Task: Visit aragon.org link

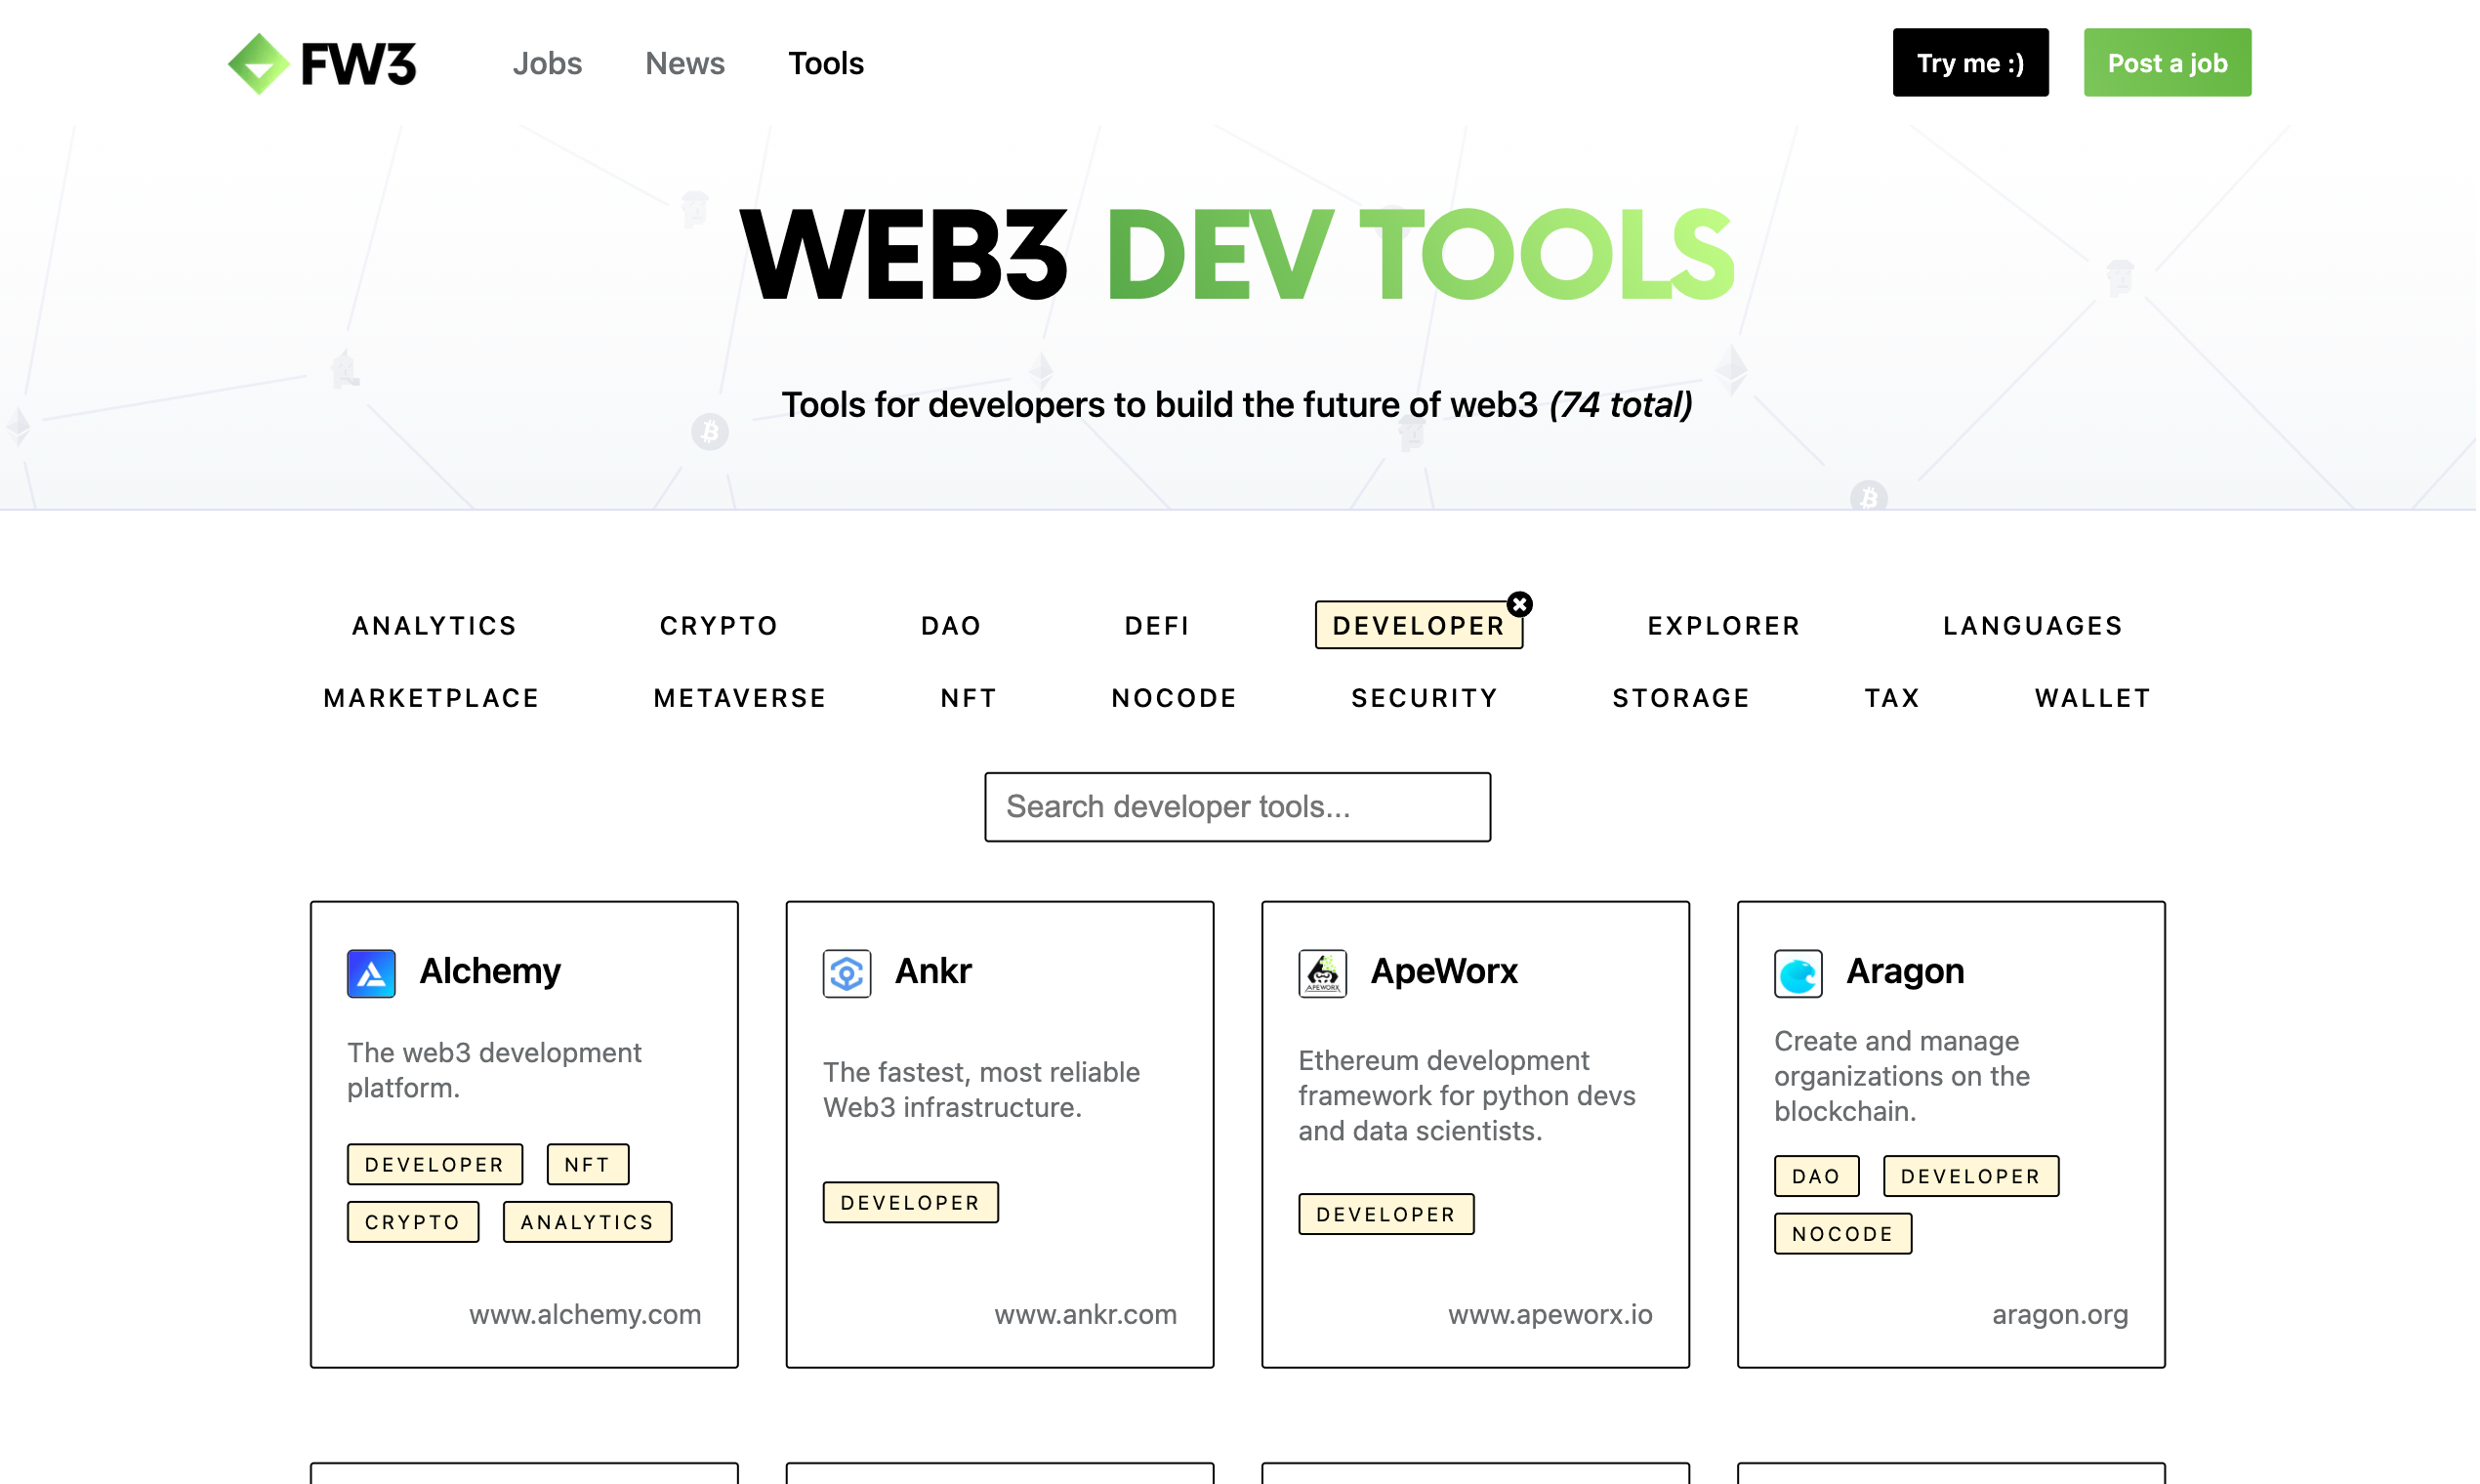Action: click(2060, 1314)
